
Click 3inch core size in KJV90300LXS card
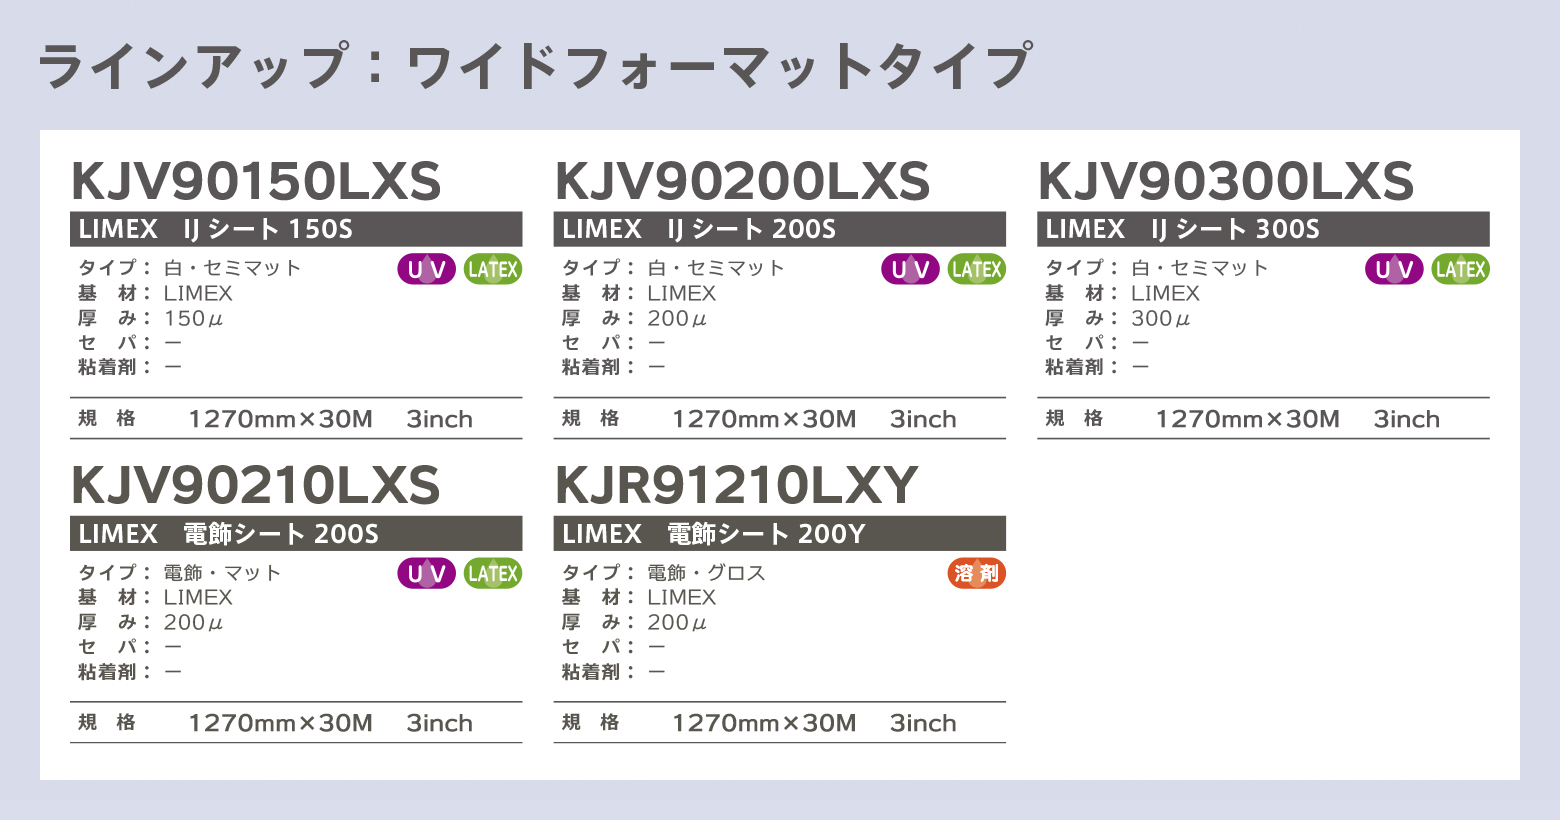1406,419
